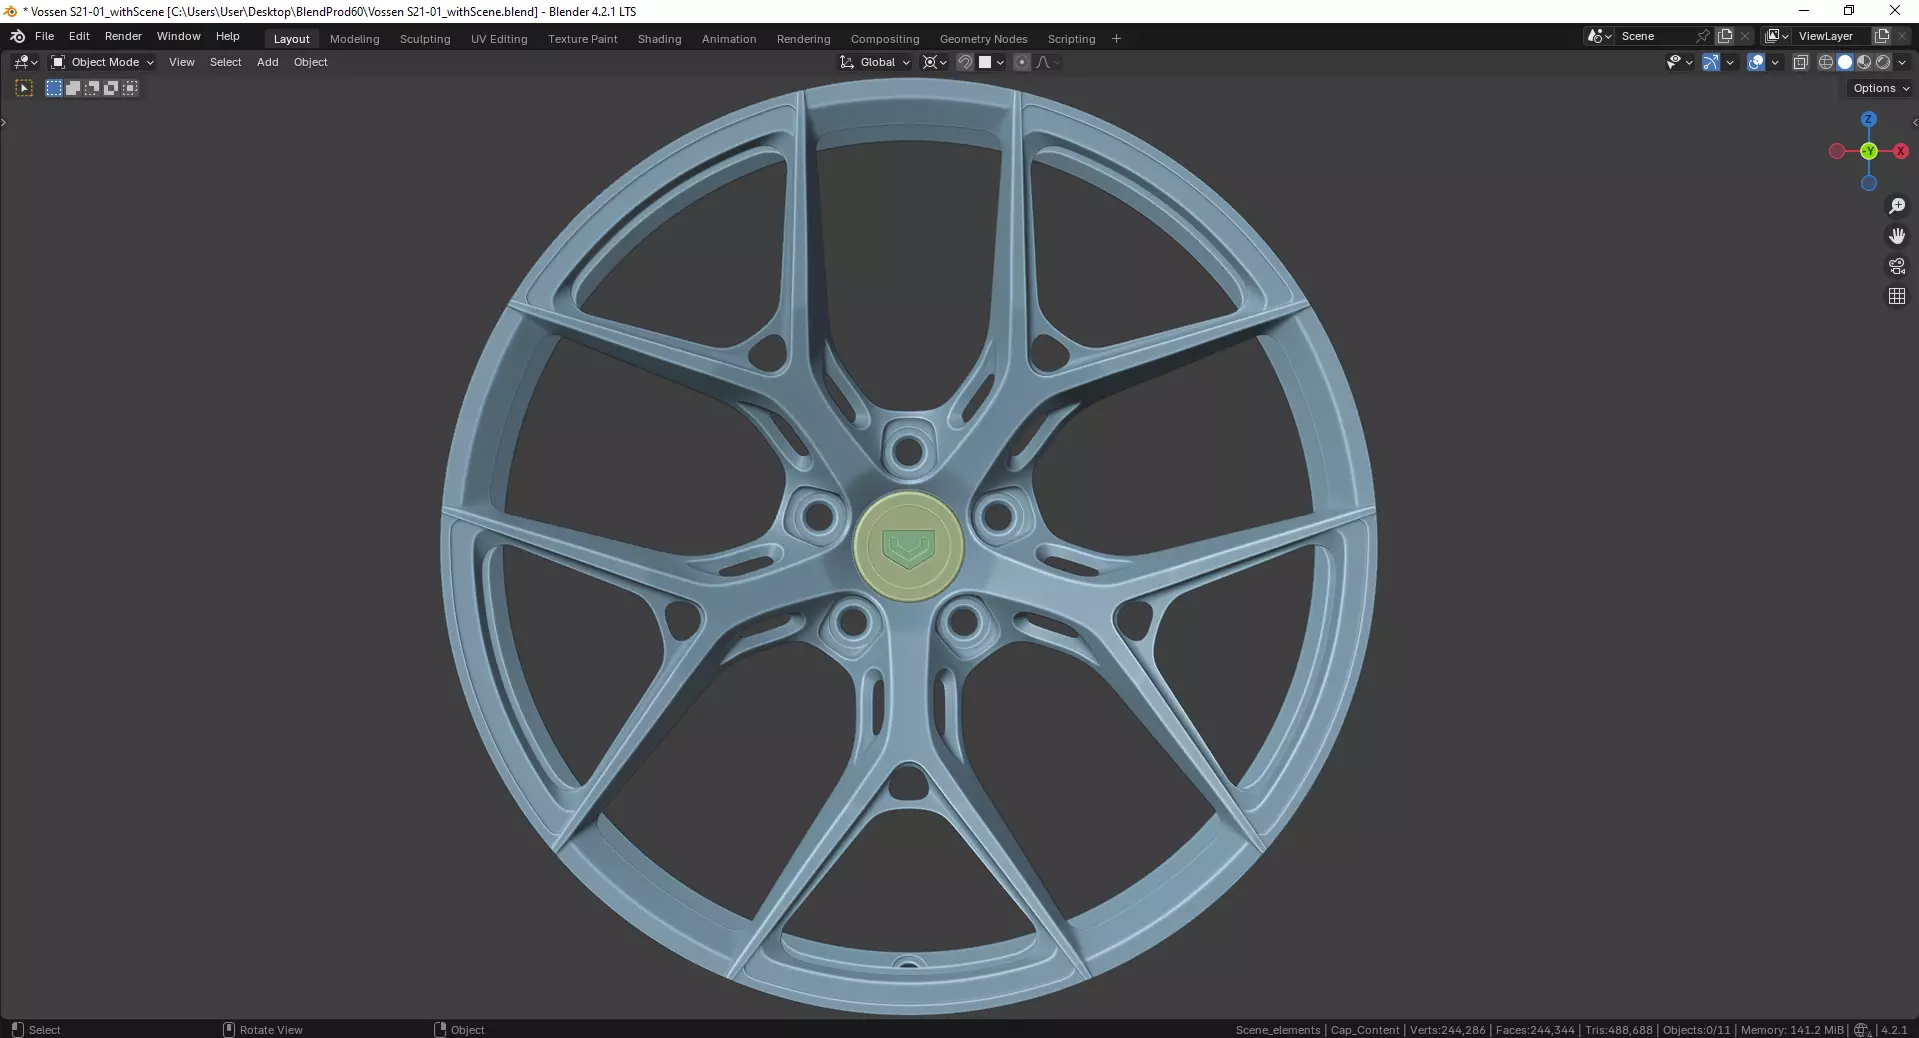Expand gizmo options dropdown arrow

pos(1730,62)
